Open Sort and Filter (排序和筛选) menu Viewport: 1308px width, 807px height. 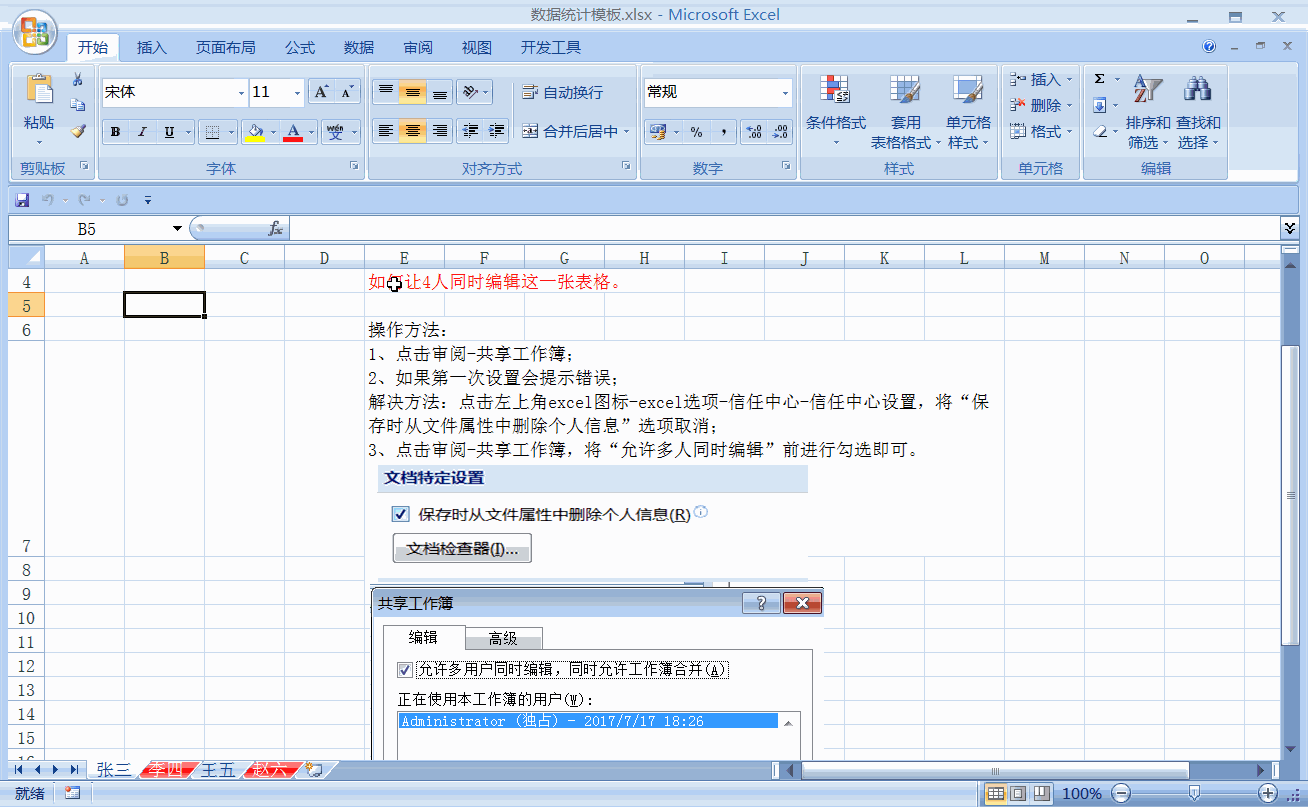pos(1147,111)
